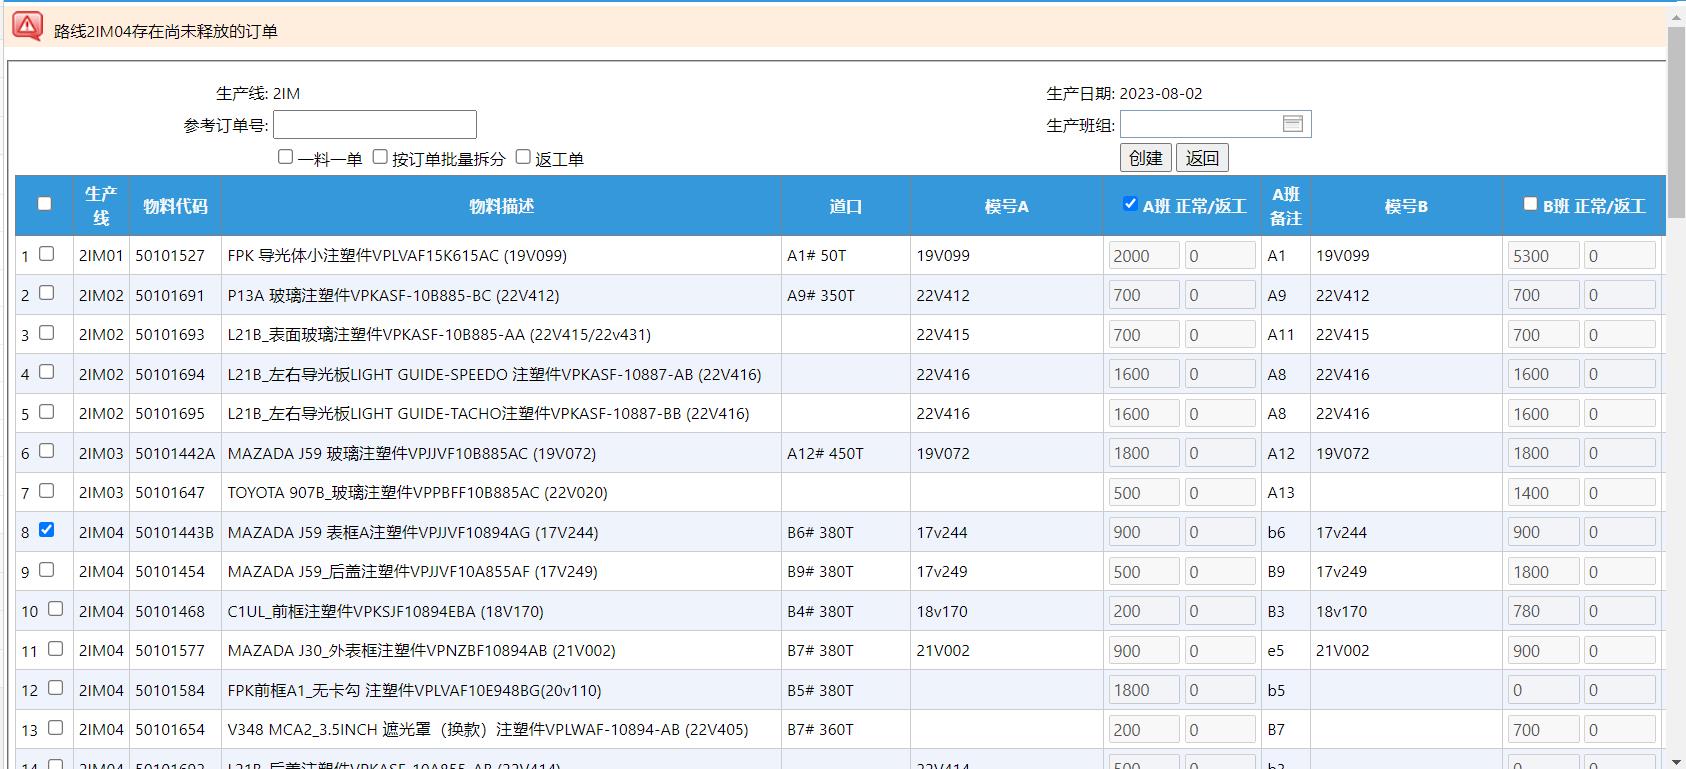Click the alert text 路线2IM04存在尚未释放的订单

click(x=166, y=31)
